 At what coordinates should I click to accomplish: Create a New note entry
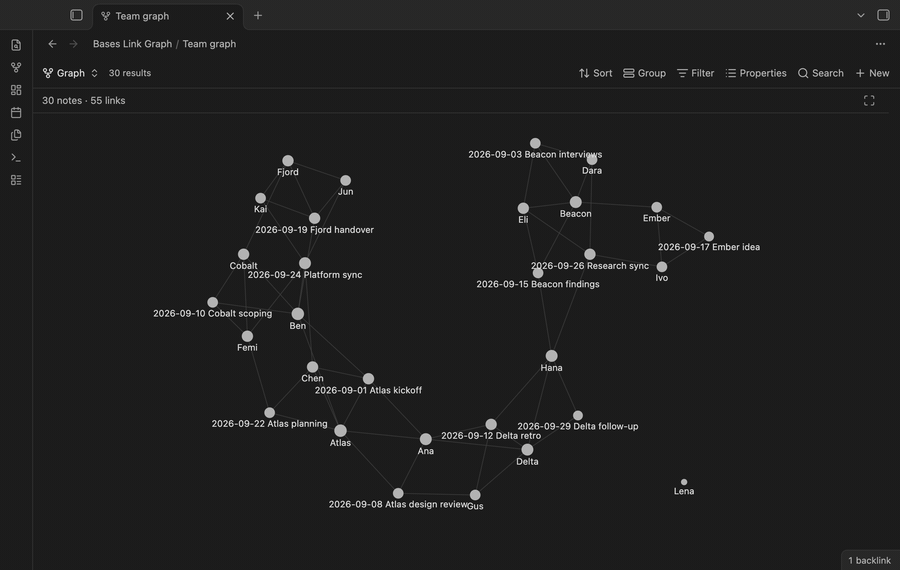click(872, 73)
